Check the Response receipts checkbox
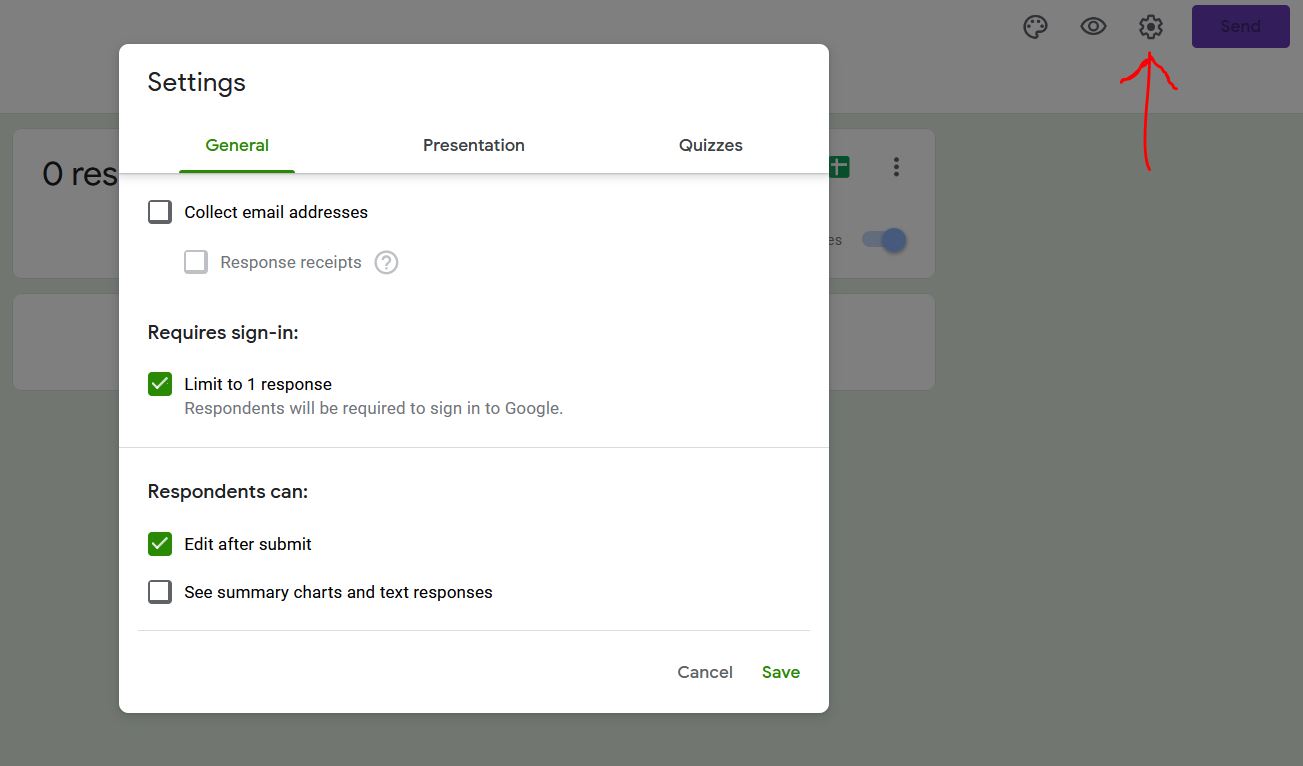 [x=196, y=262]
